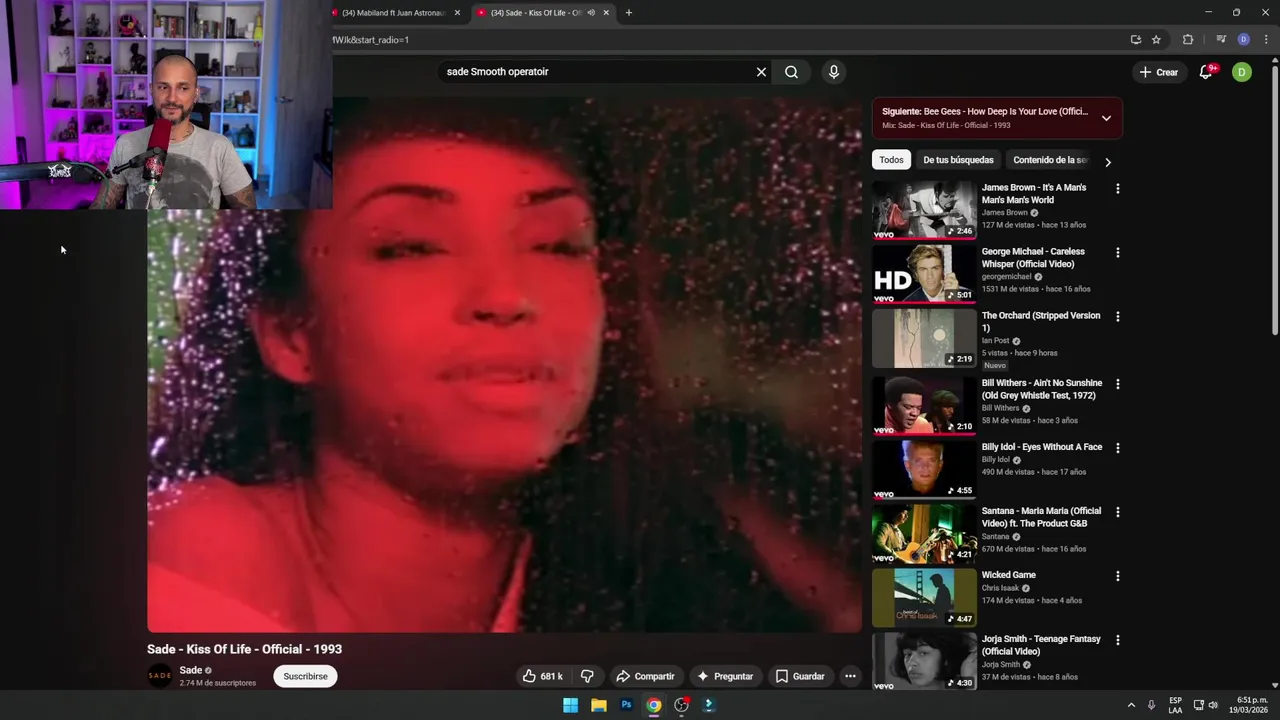The width and height of the screenshot is (1280, 720).
Task: Open YouTube notifications bell
Action: click(x=1206, y=72)
